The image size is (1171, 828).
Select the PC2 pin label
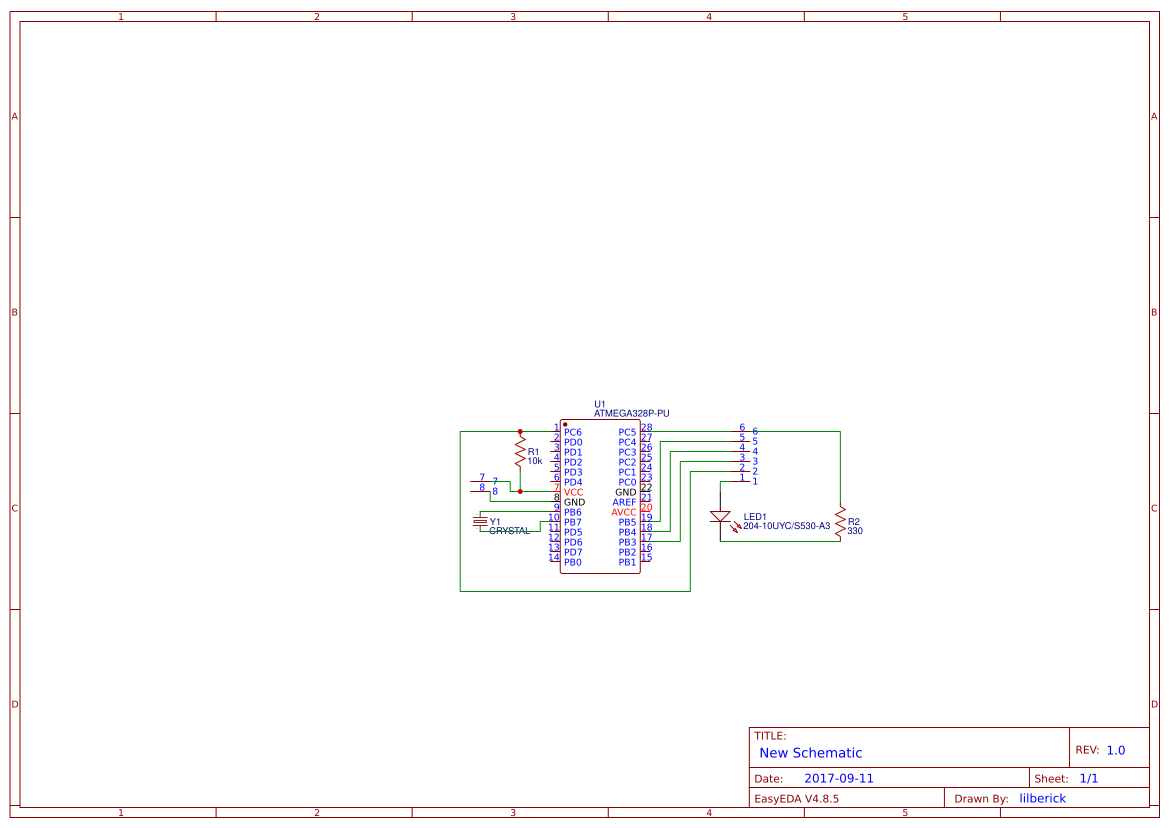(627, 462)
